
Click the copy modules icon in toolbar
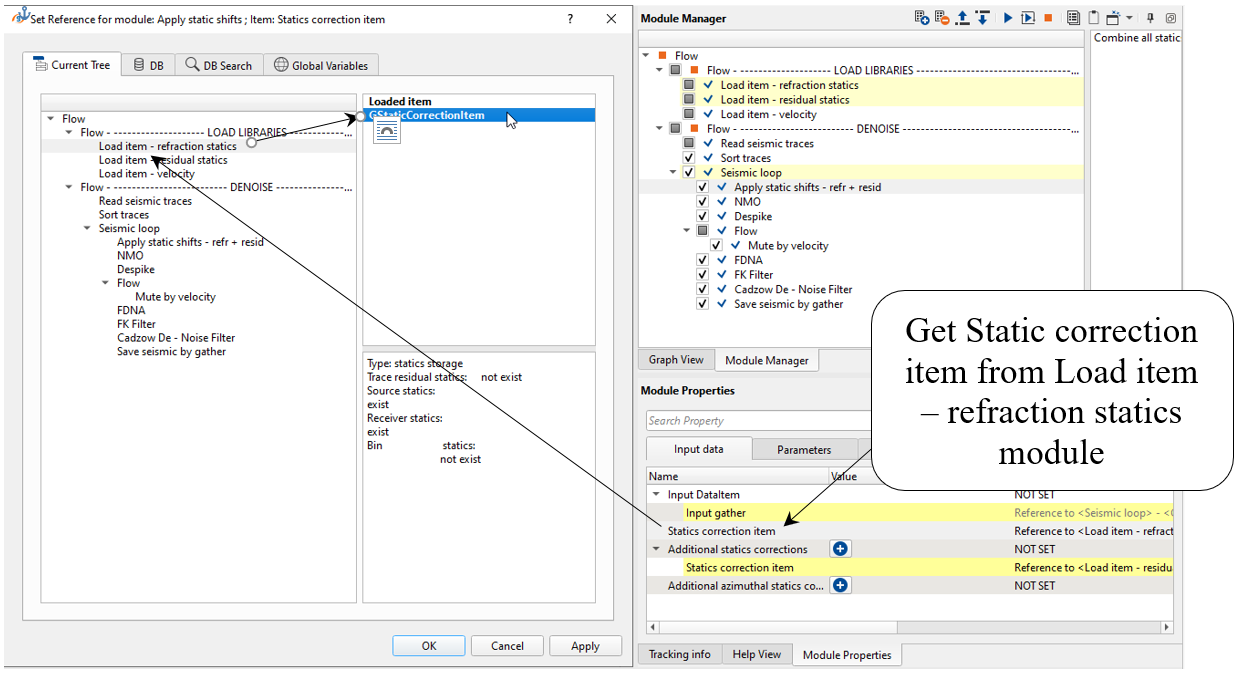(1073, 18)
